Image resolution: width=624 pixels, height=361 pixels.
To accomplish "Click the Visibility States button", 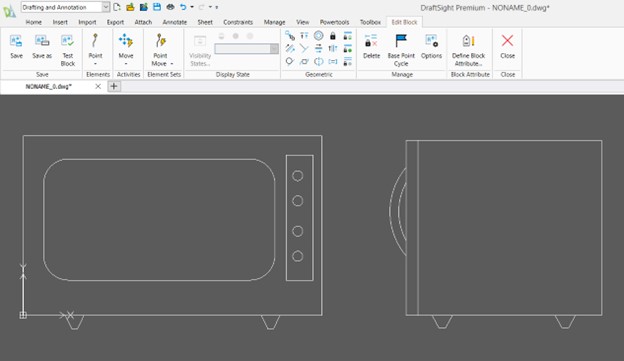I will (200, 50).
